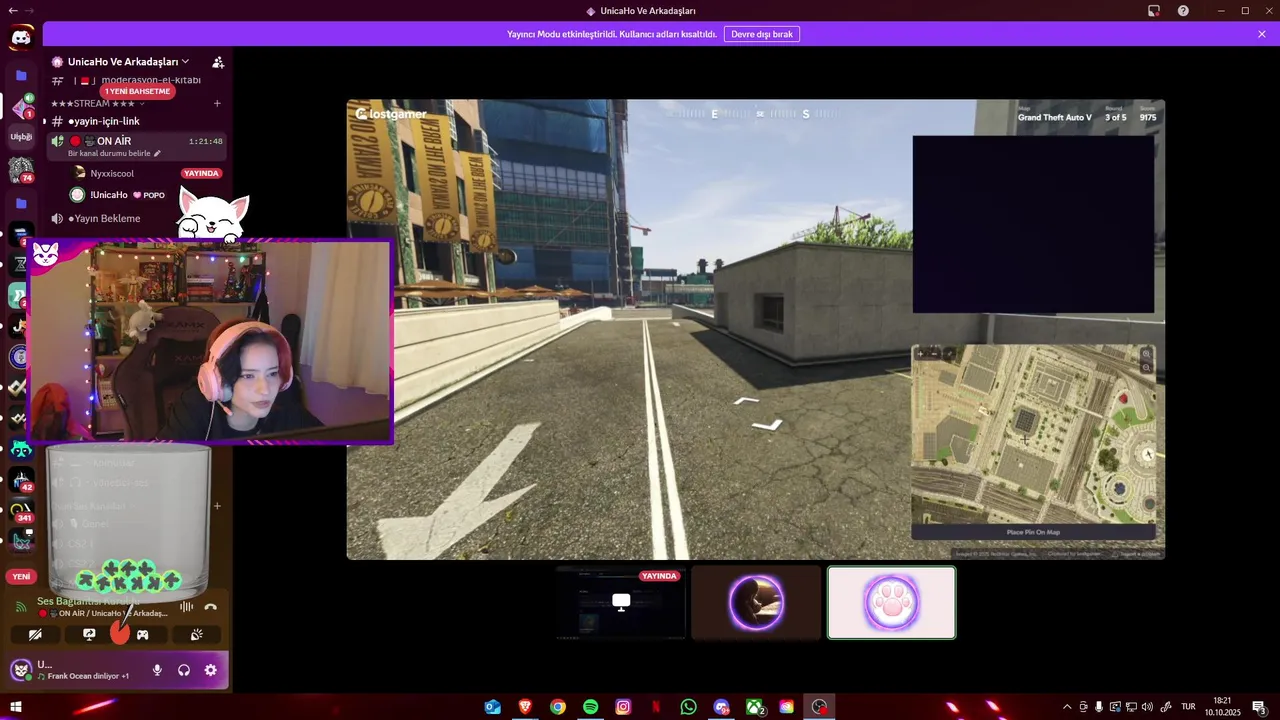Open Discord direct messages home icon
Screen dimensions: 1280x720
click(21, 38)
